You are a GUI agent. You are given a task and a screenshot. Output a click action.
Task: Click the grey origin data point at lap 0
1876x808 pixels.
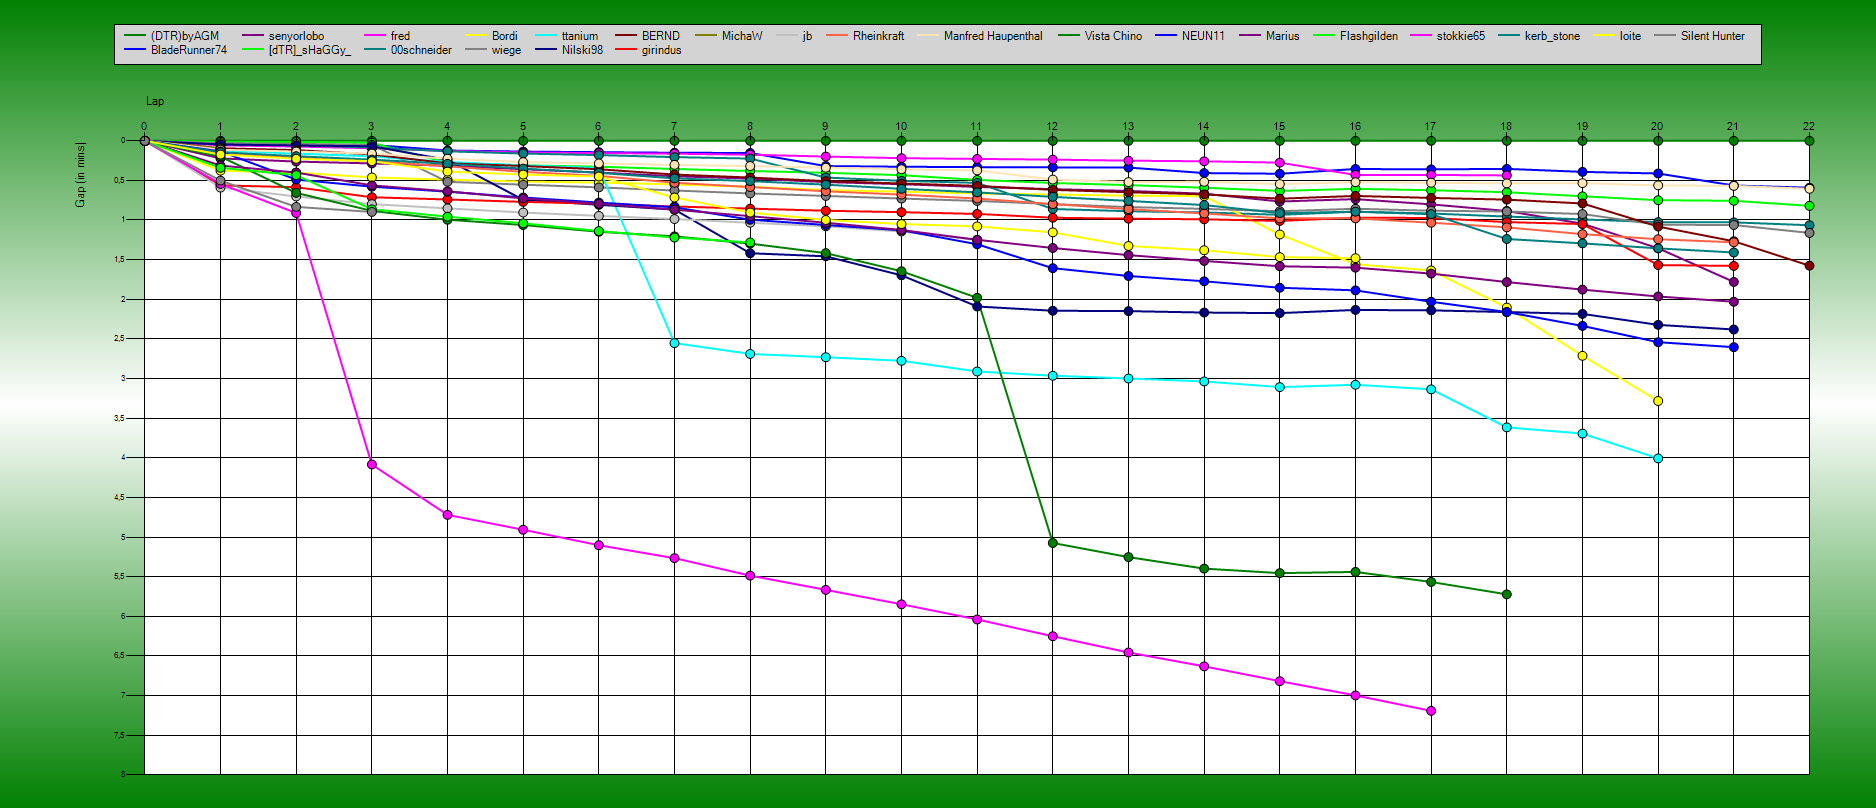point(145,141)
